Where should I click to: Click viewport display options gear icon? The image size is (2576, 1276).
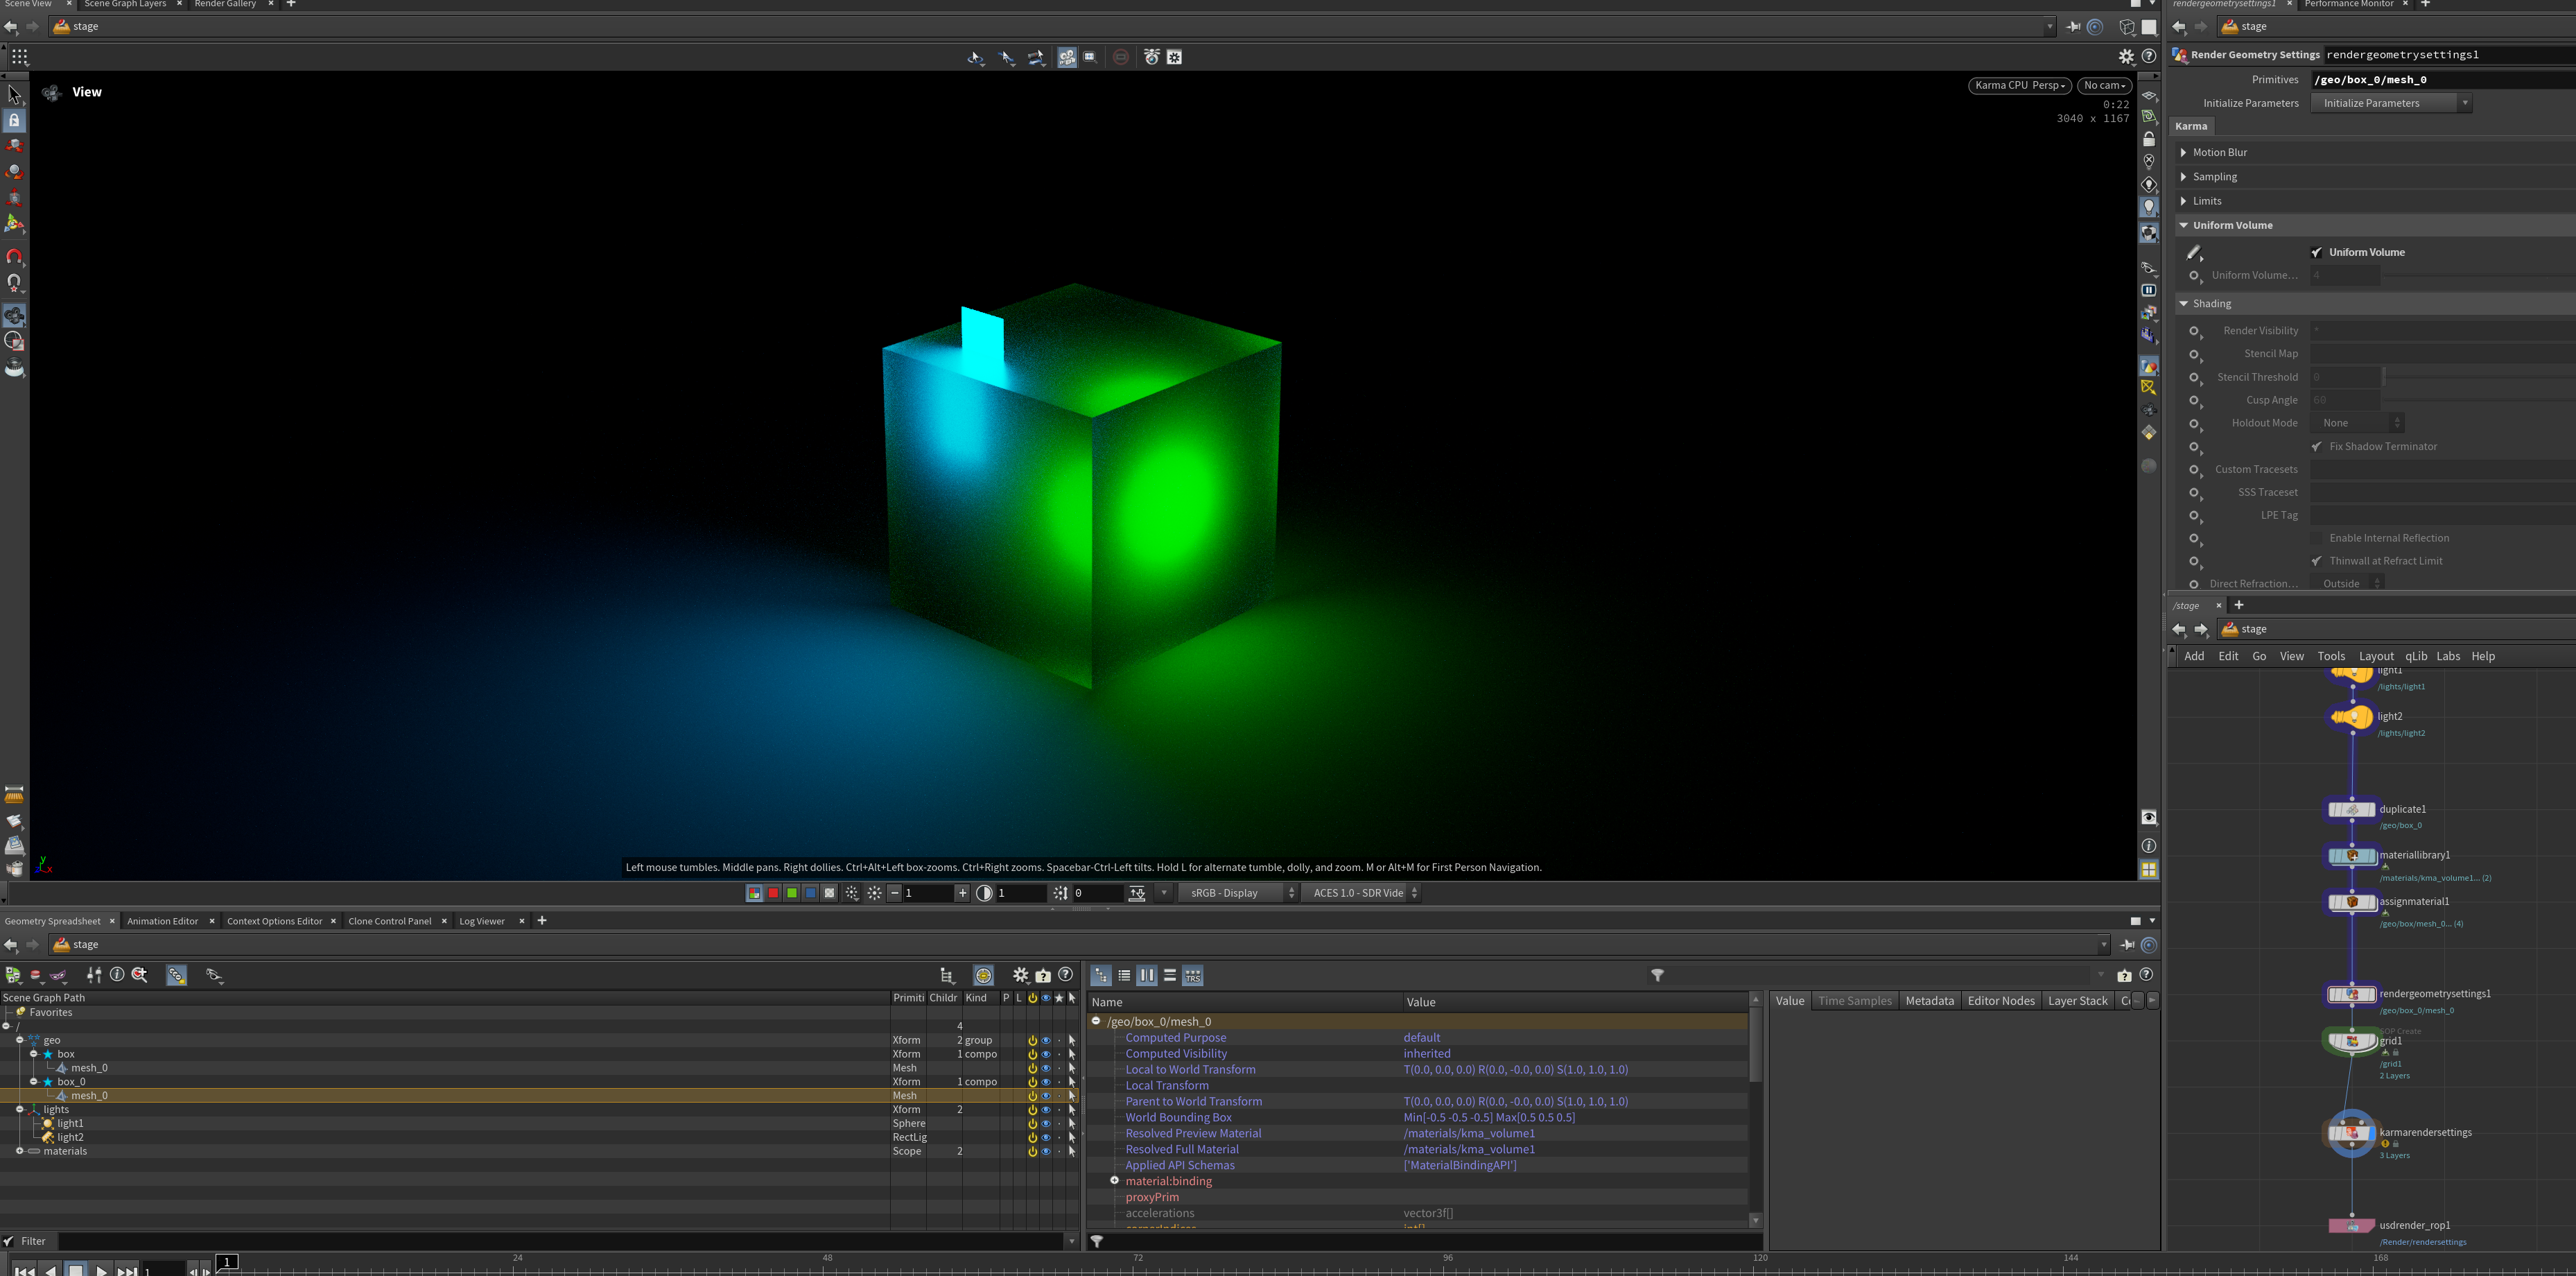pyautogui.click(x=2126, y=57)
